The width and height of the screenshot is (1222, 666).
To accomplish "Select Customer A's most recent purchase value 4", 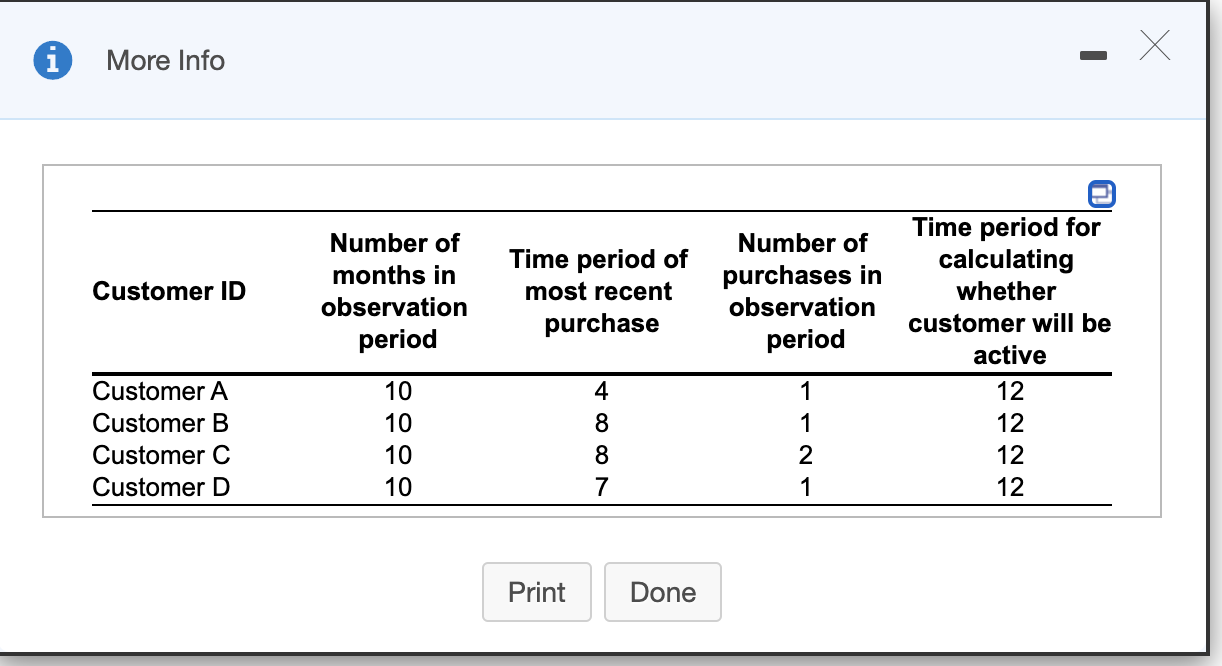I will (x=601, y=391).
